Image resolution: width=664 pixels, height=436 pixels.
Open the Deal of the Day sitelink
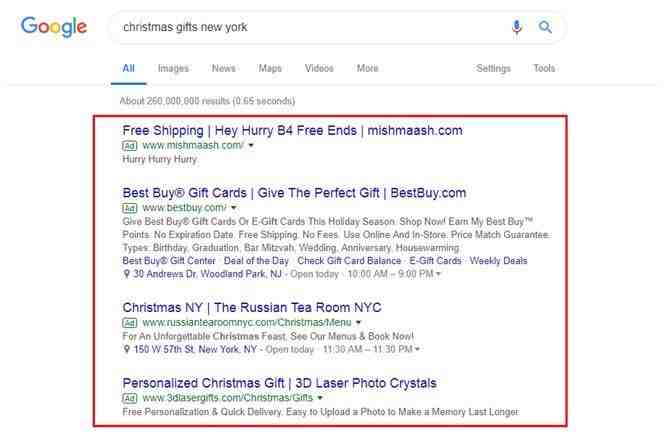(x=256, y=261)
